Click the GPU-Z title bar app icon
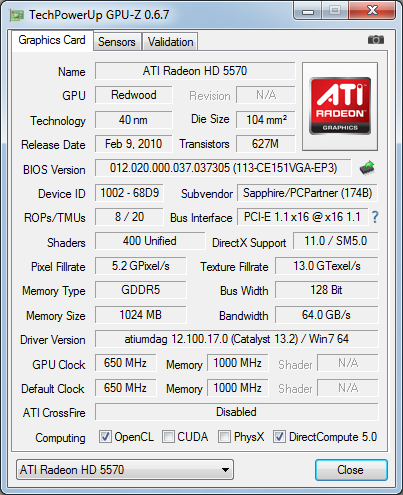The image size is (403, 495). (17, 15)
